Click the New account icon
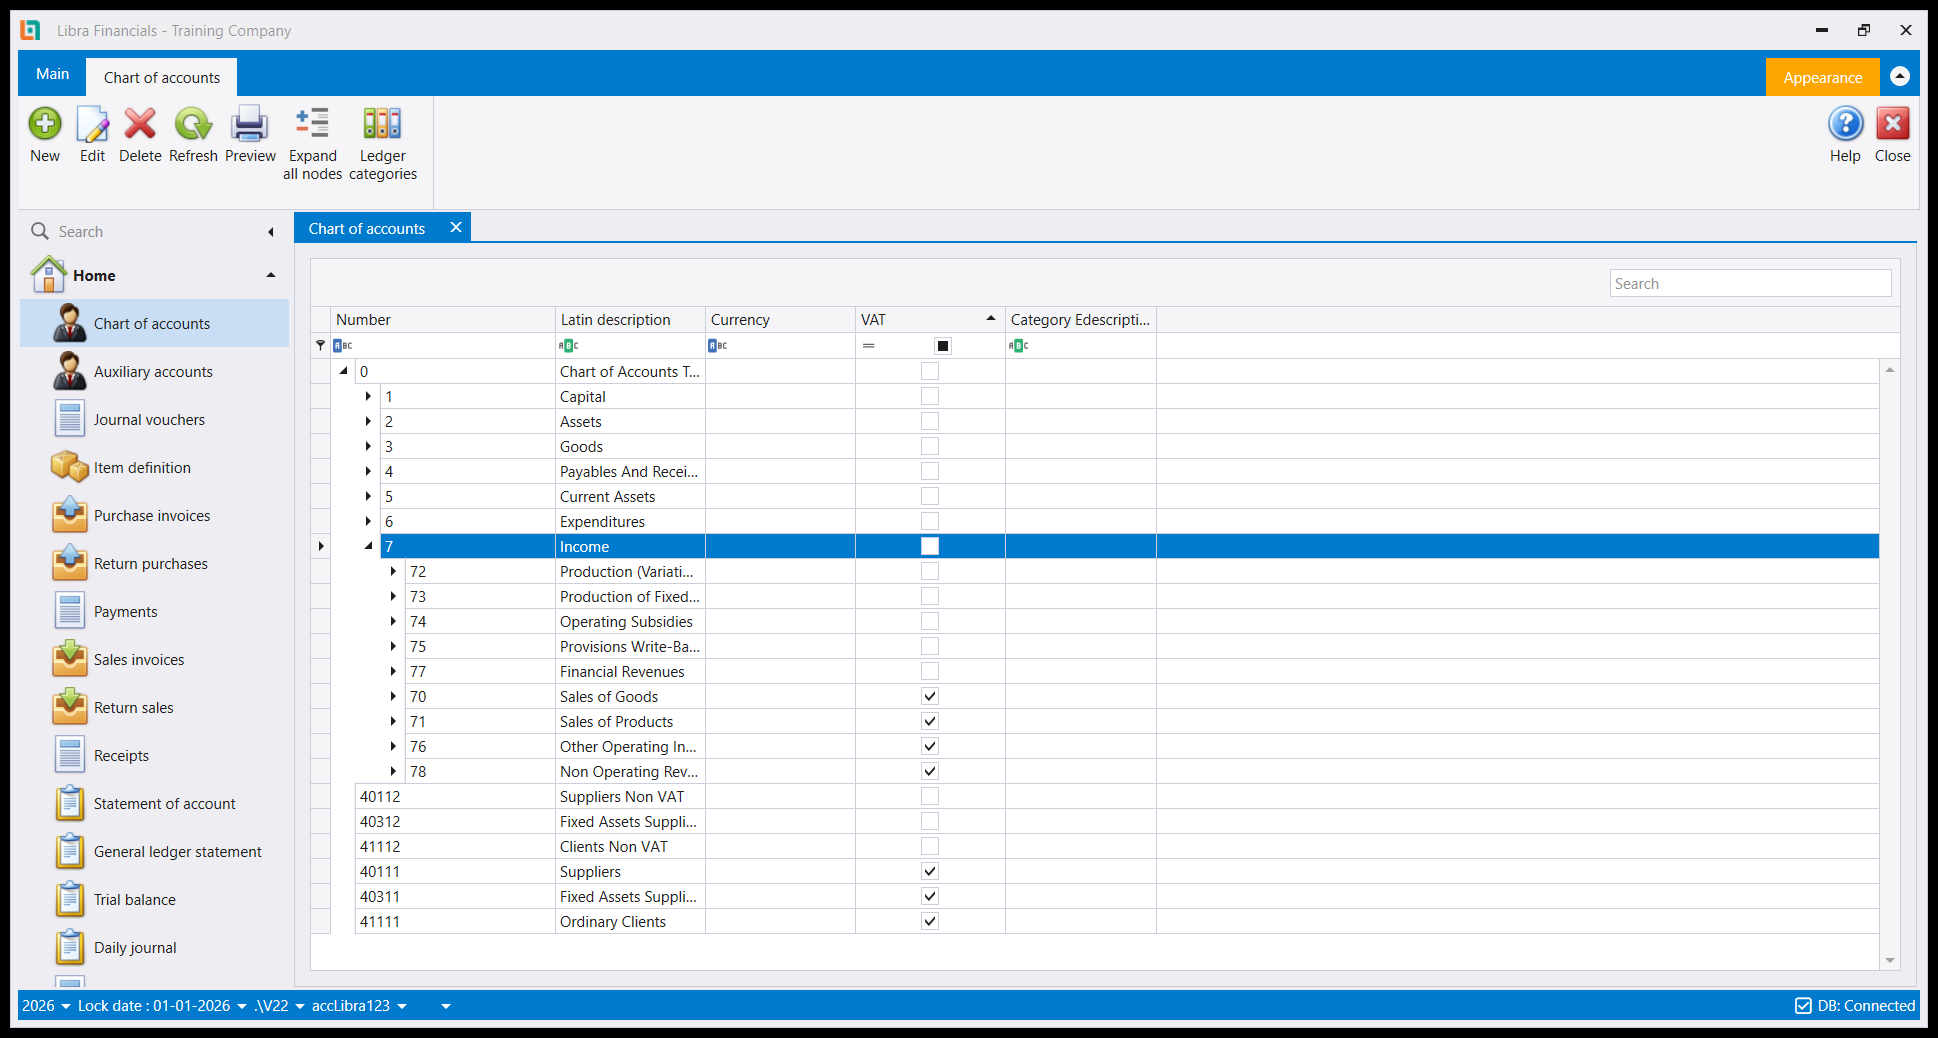Screen dimensions: 1938x1038 (45, 124)
